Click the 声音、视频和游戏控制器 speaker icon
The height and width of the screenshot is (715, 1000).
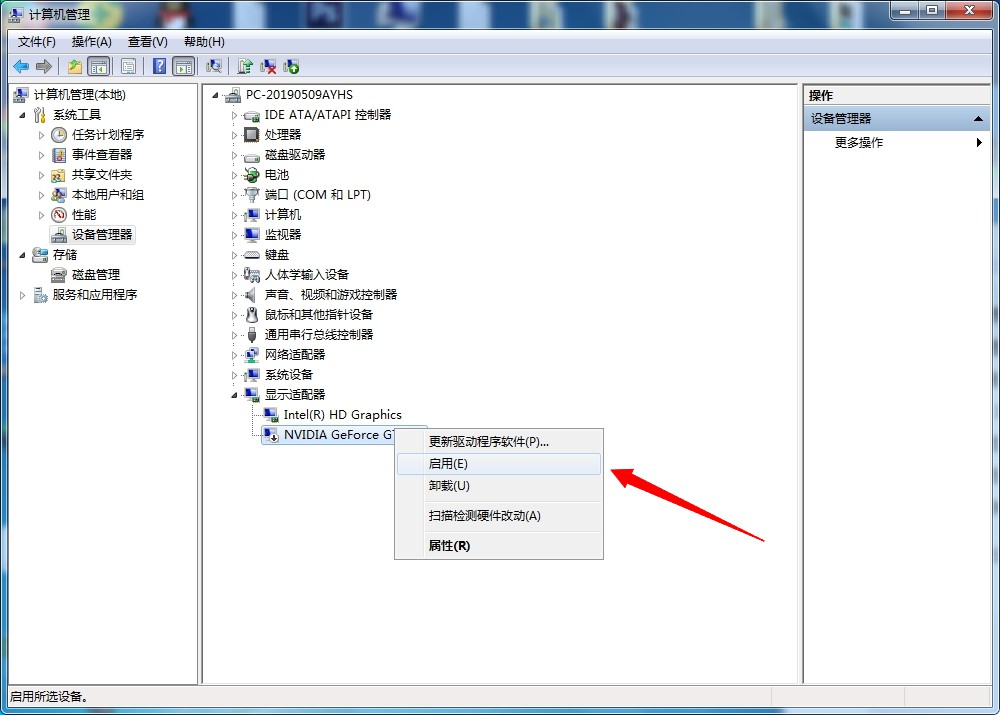click(251, 295)
